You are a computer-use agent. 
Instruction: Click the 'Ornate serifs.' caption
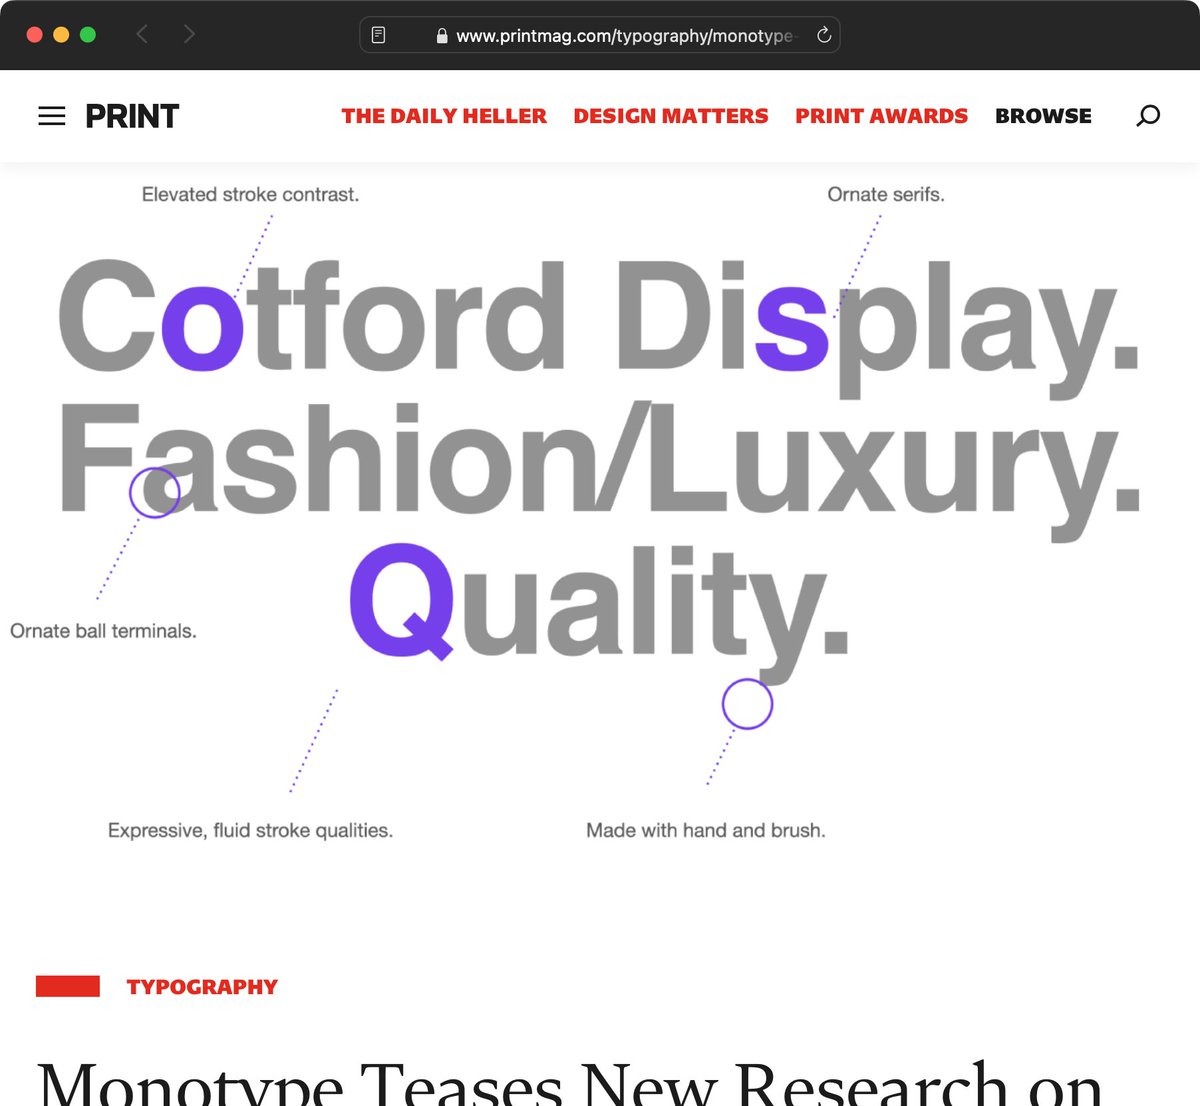point(886,195)
